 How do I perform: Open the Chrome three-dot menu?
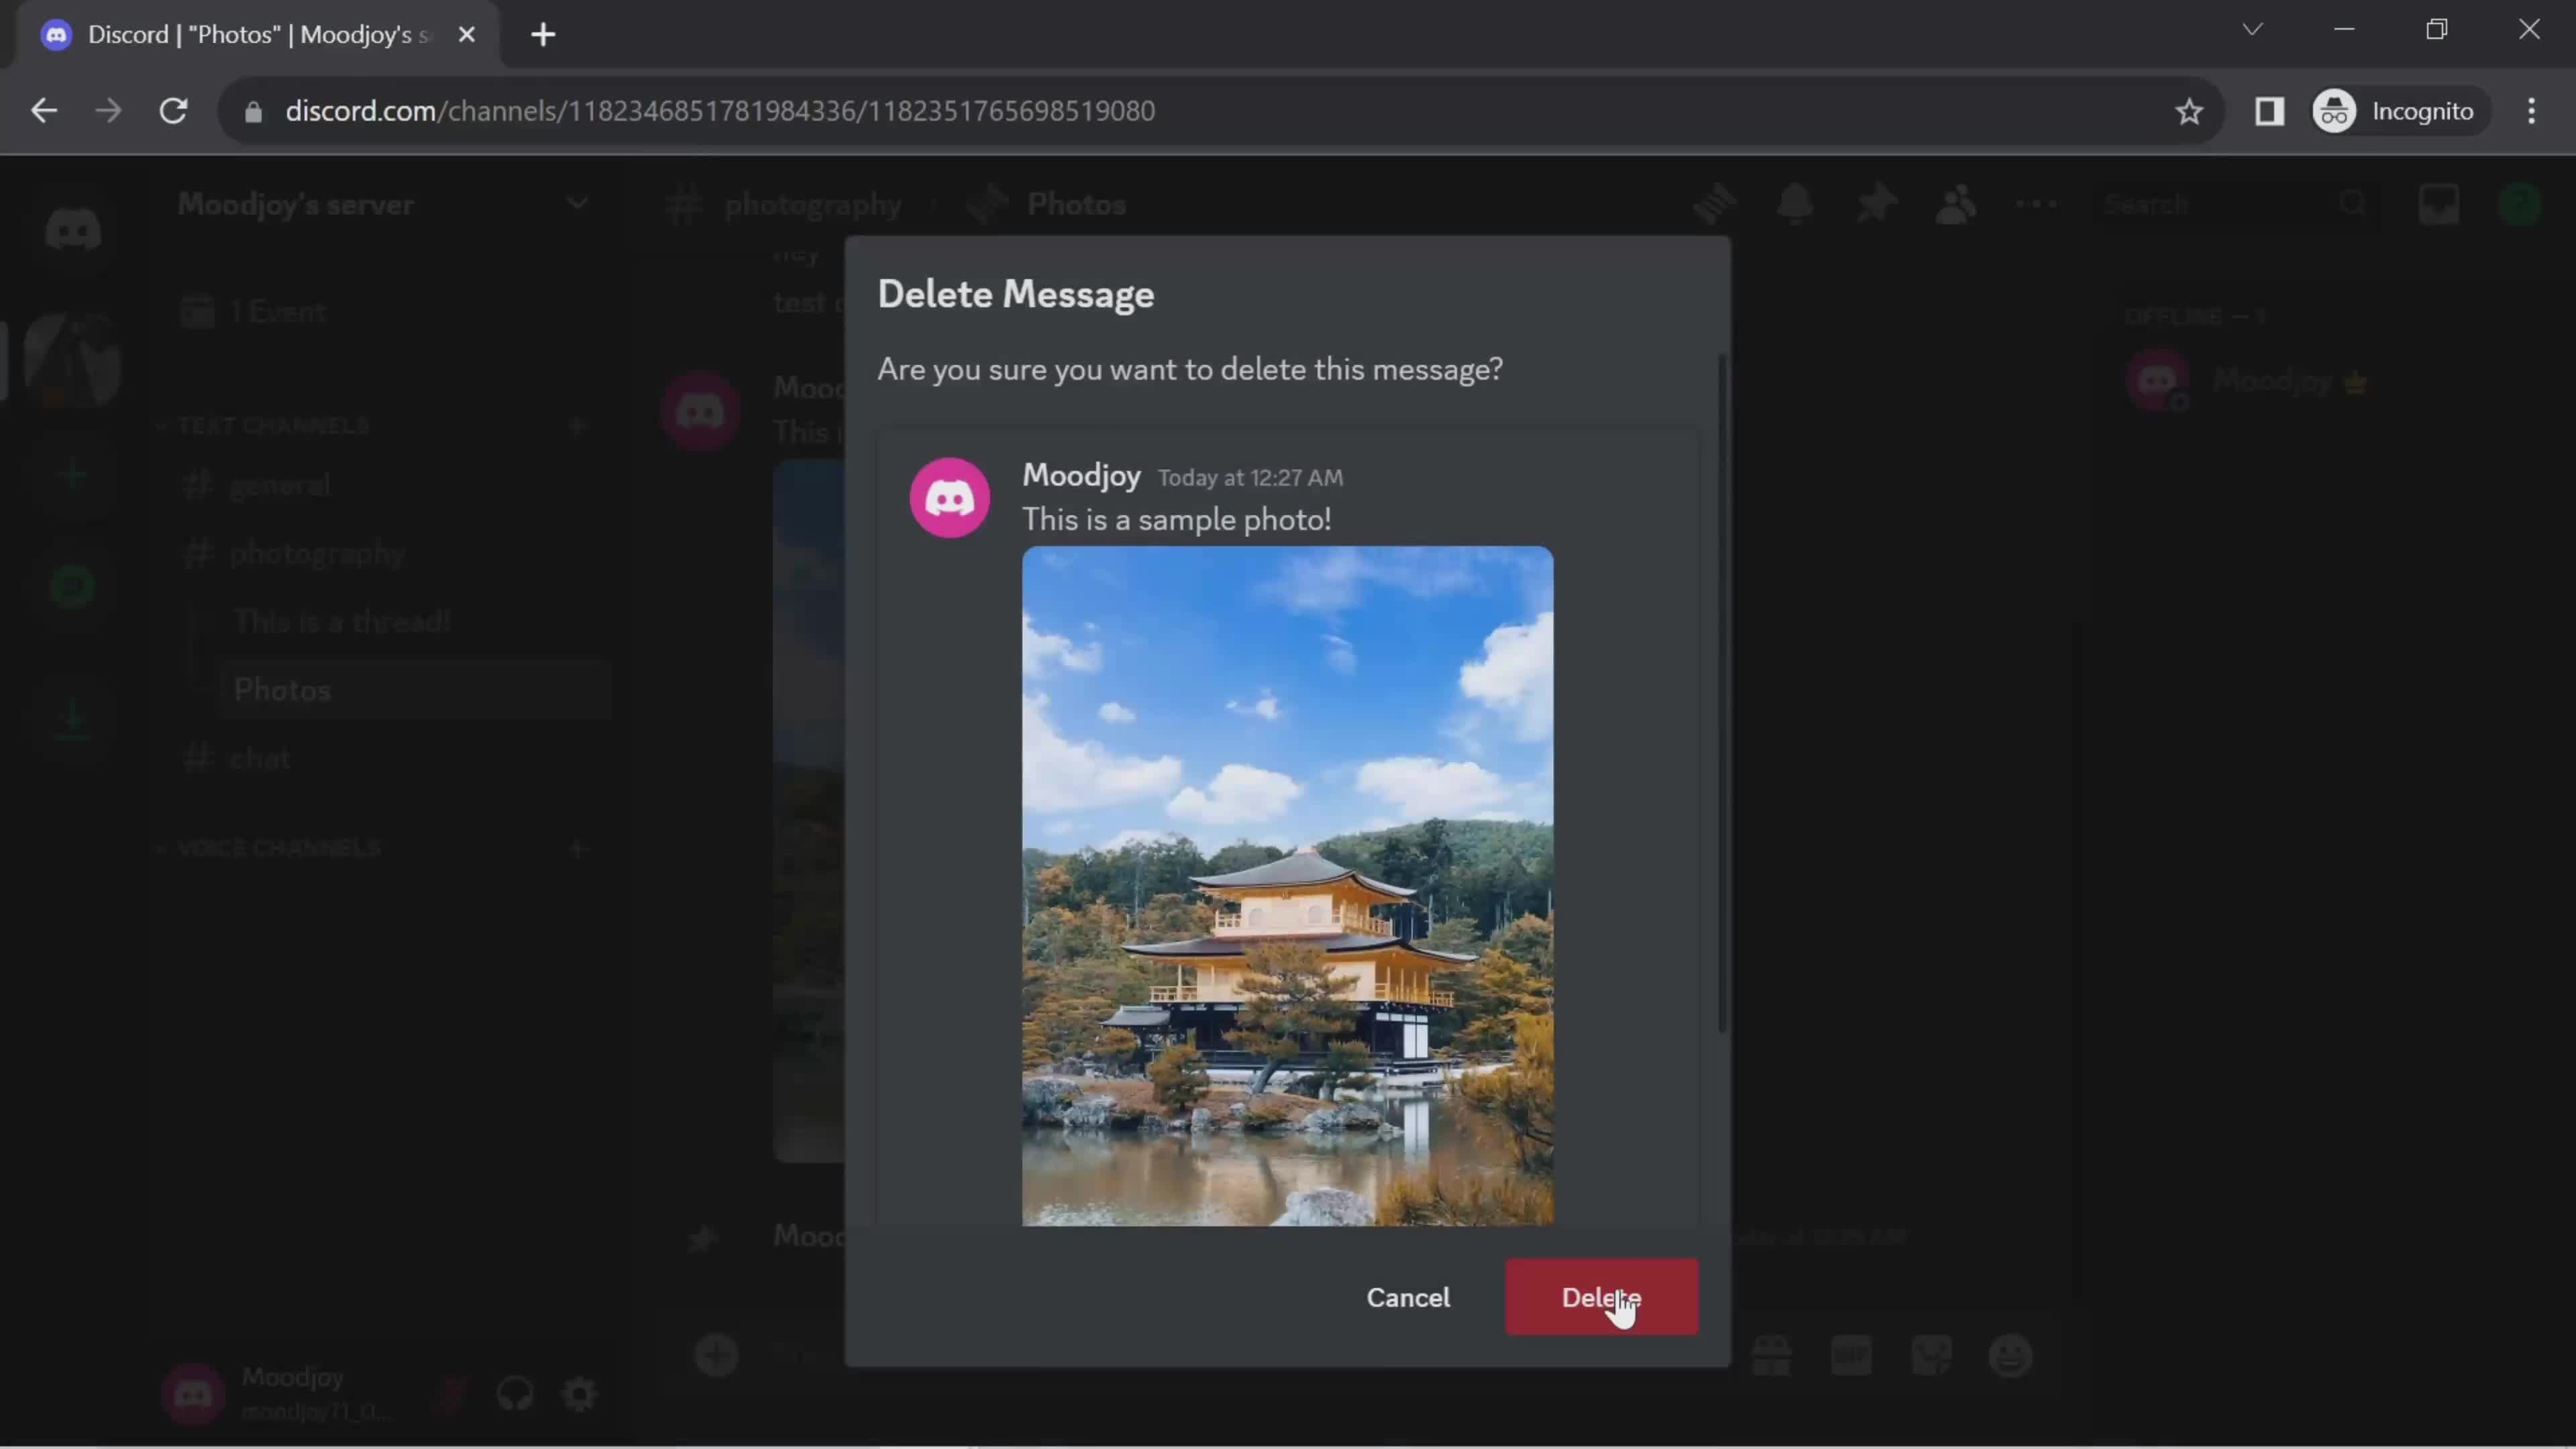coord(2531,111)
